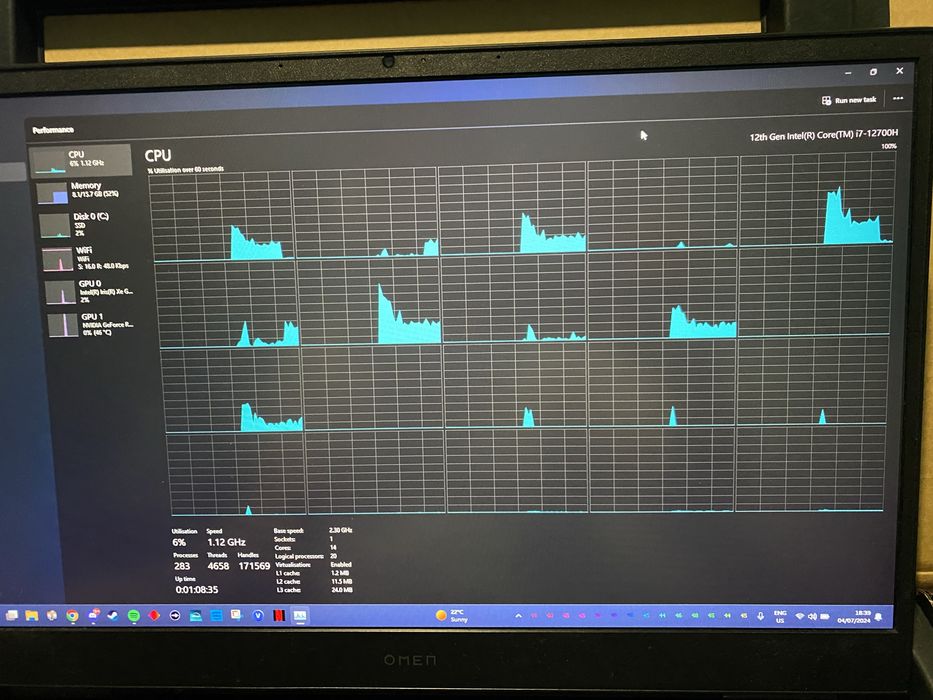Open Disk 0 (C:) performance view
Screen dimensions: 933x700
(85, 224)
